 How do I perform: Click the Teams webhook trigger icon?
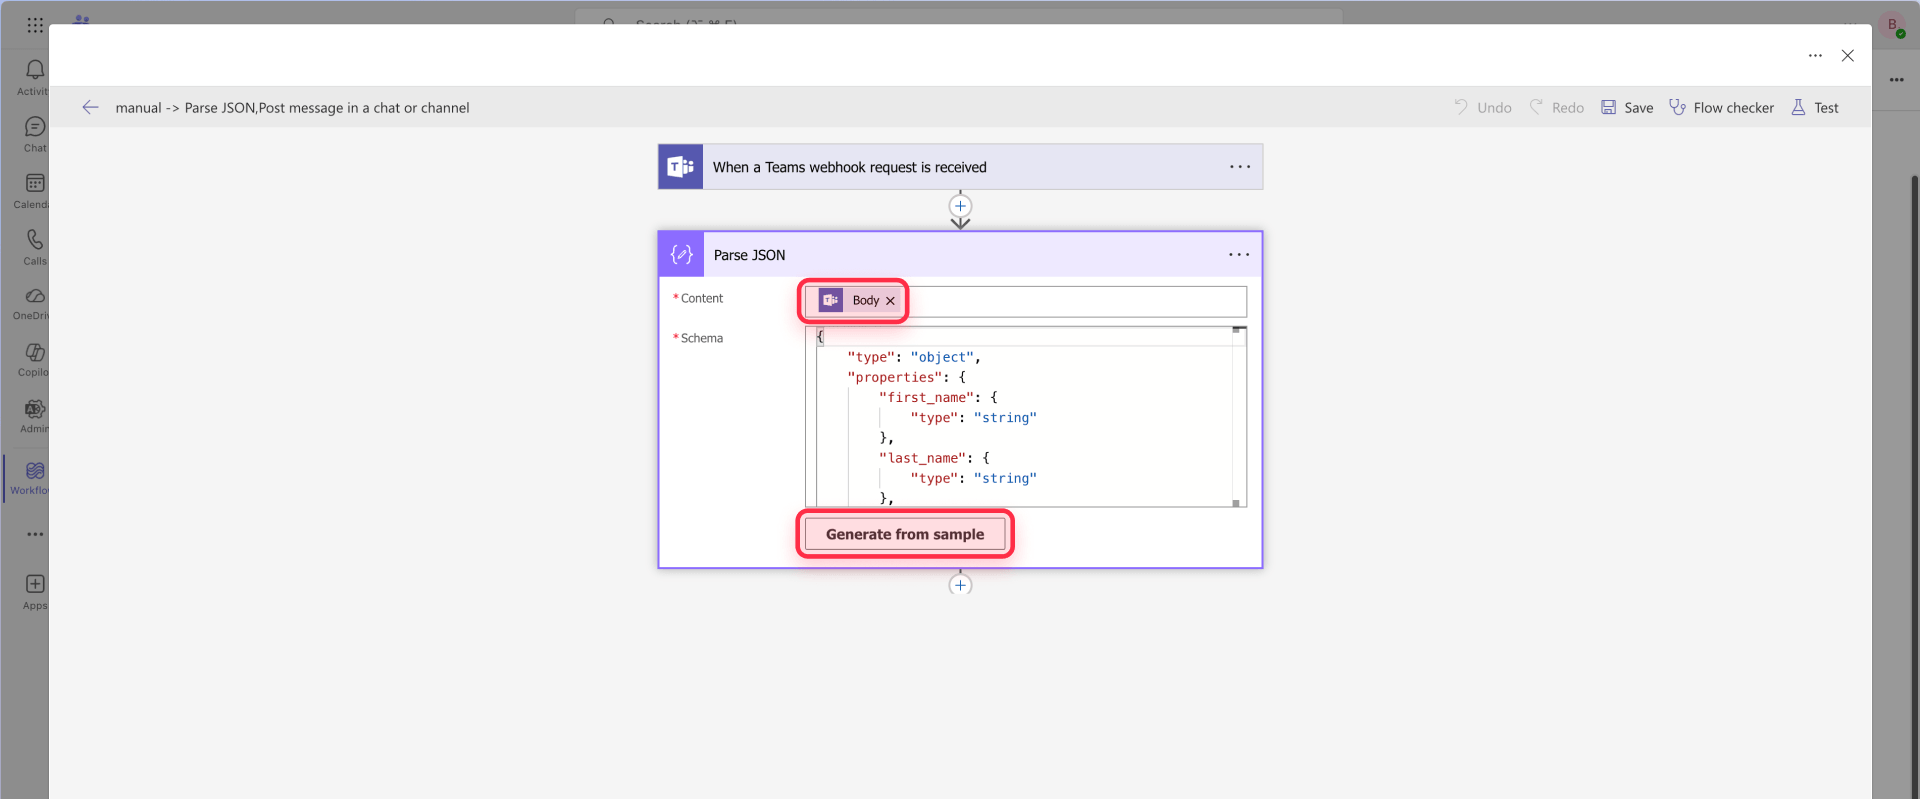point(680,167)
